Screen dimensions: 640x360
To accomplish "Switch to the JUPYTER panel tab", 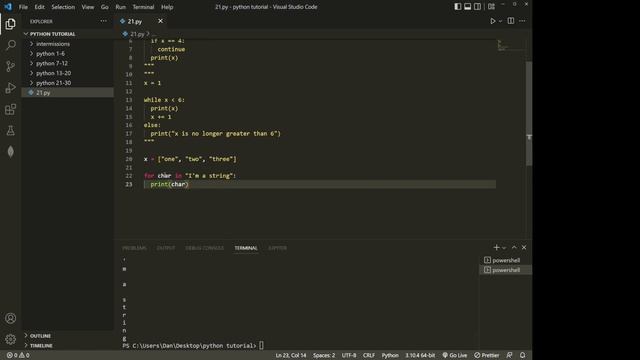I will point(278,248).
